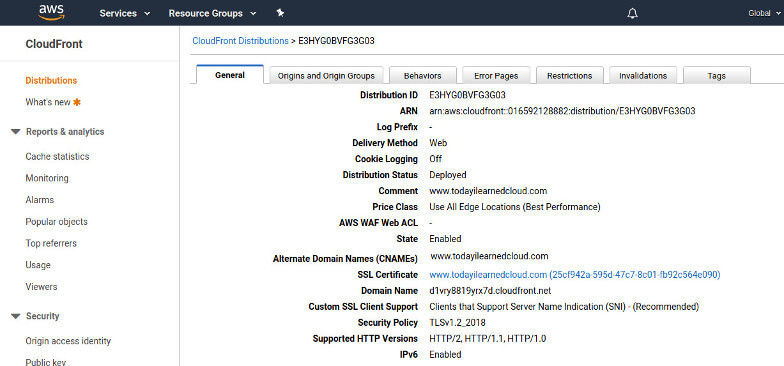Open Origin access identity page
Viewport: 784px width, 366px height.
pos(68,341)
